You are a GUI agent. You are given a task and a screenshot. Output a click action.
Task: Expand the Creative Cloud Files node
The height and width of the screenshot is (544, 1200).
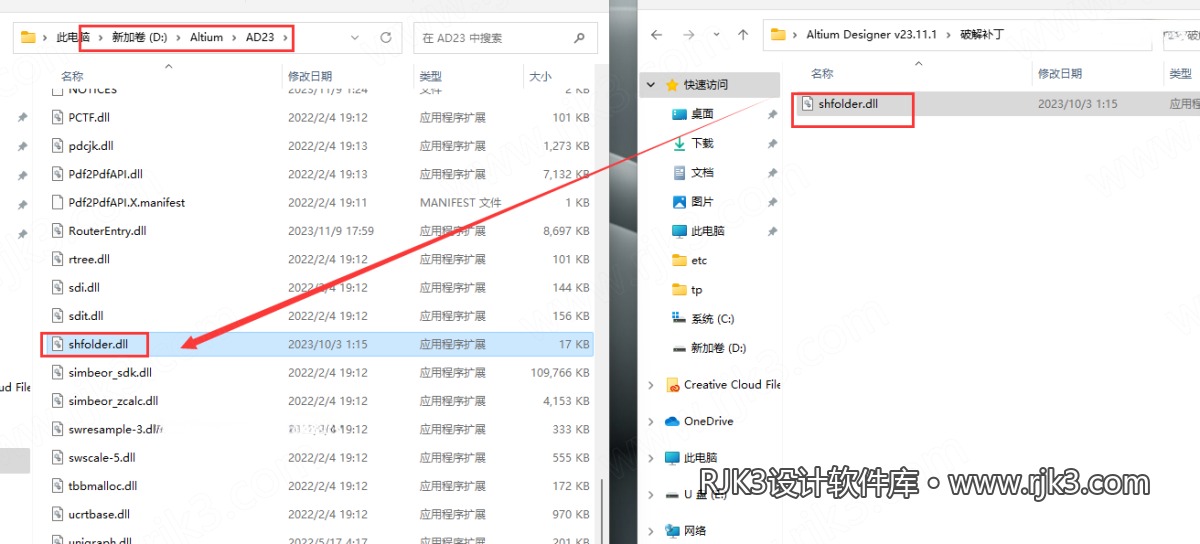point(651,385)
